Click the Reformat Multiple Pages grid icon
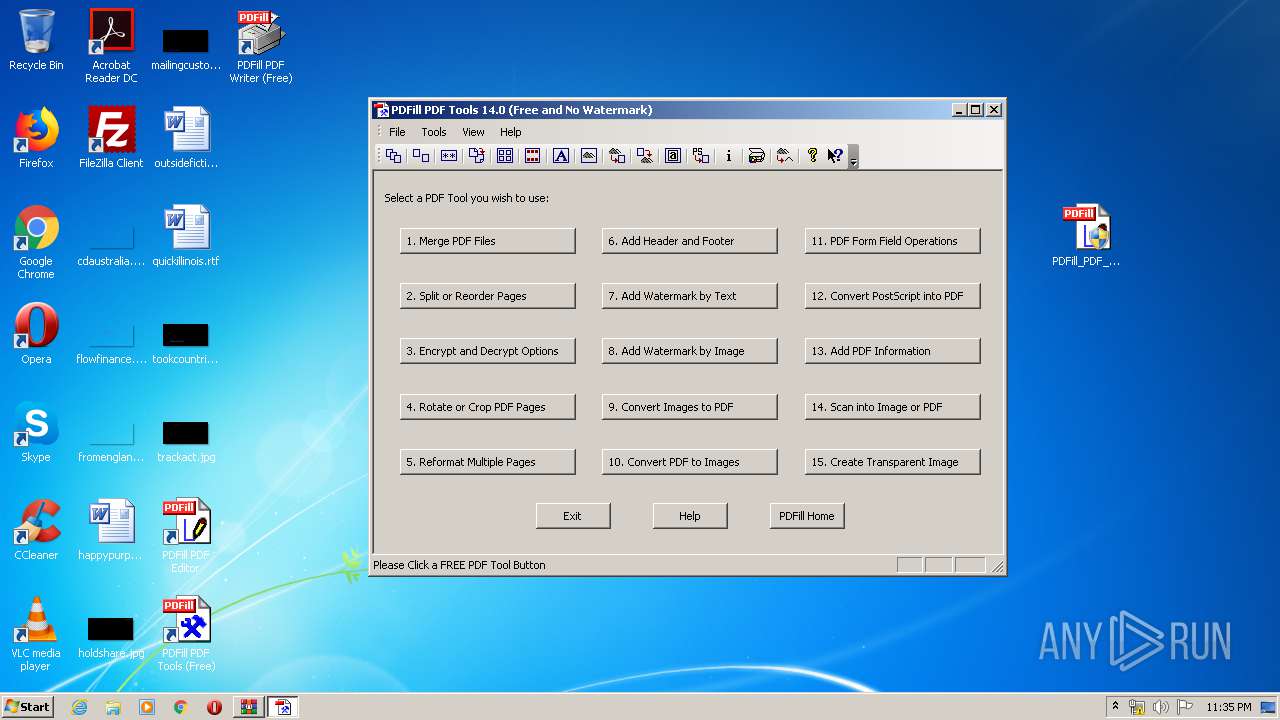 pyautogui.click(x=505, y=156)
